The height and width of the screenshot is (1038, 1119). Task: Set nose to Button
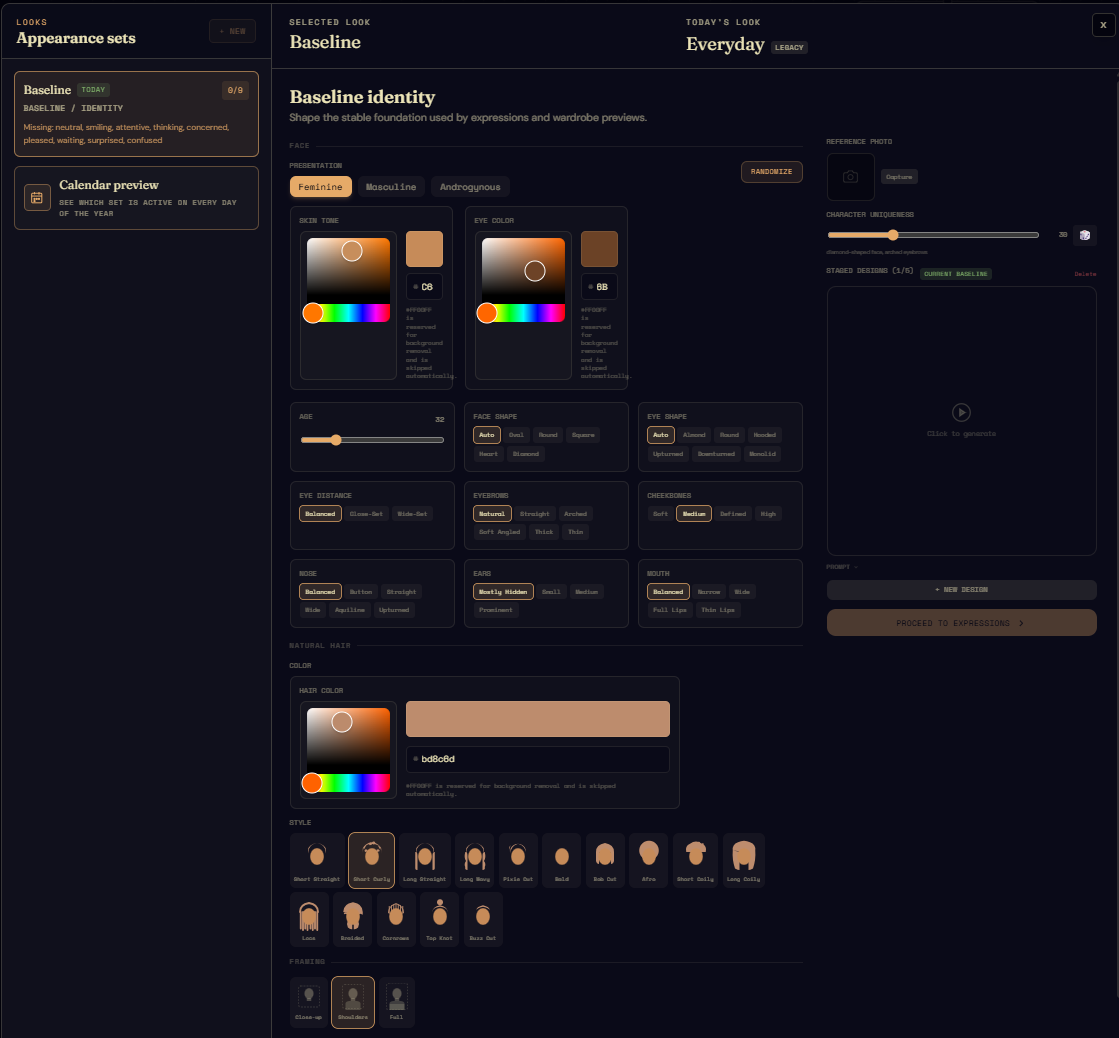pyautogui.click(x=361, y=592)
